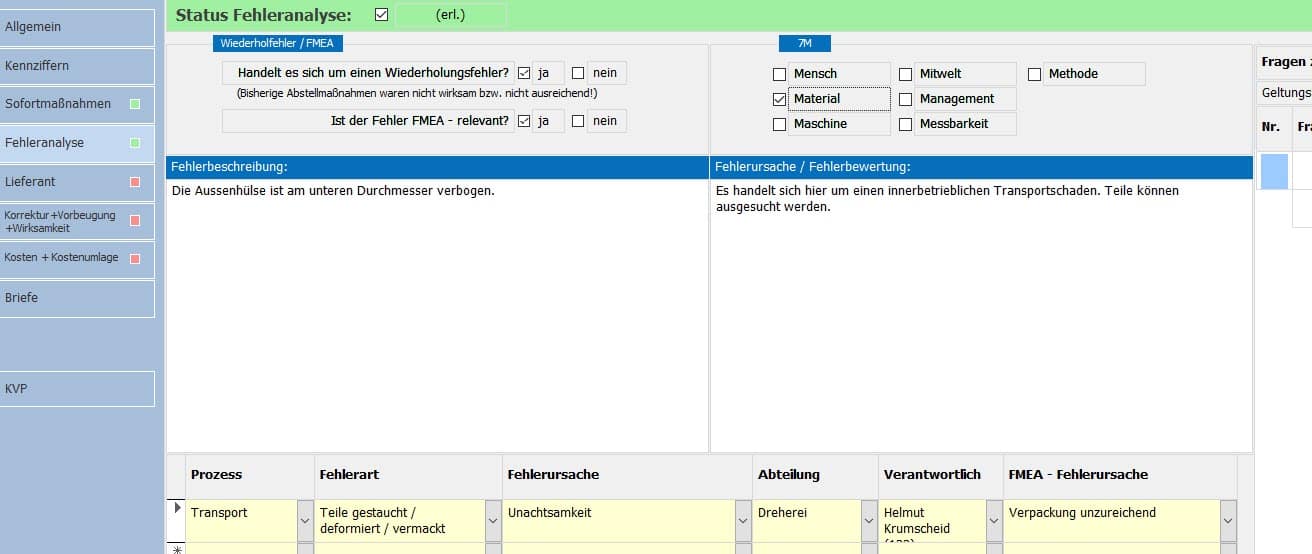This screenshot has height=554, width=1312.
Task: Switch to the Allgemein section
Action: 78,28
